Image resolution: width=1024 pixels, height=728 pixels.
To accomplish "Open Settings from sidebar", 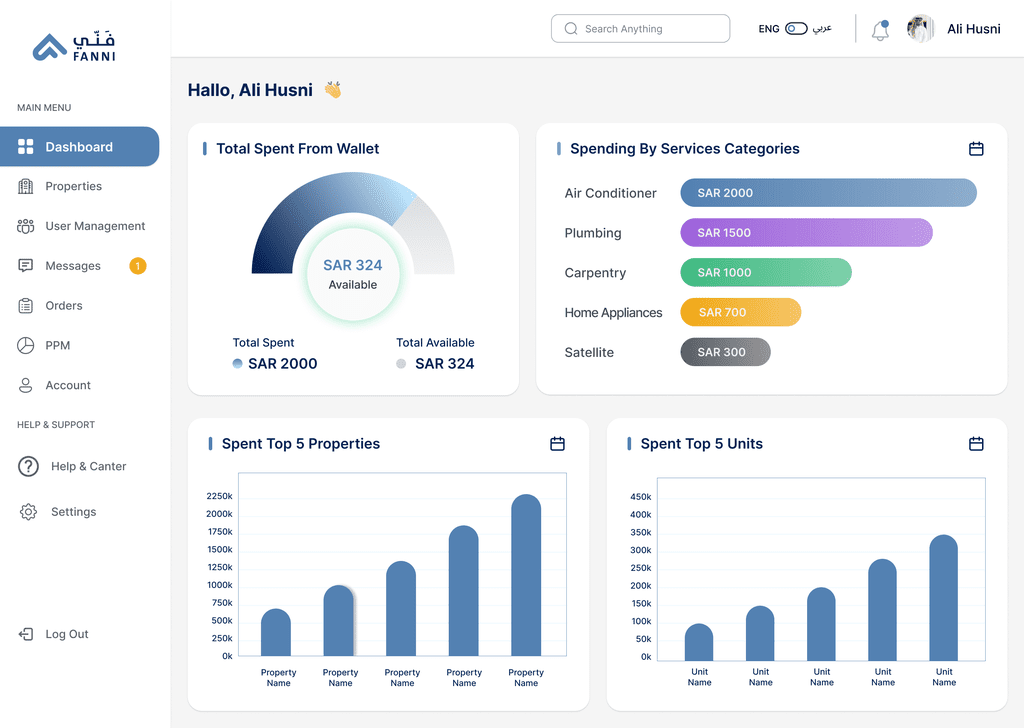I will 74,512.
